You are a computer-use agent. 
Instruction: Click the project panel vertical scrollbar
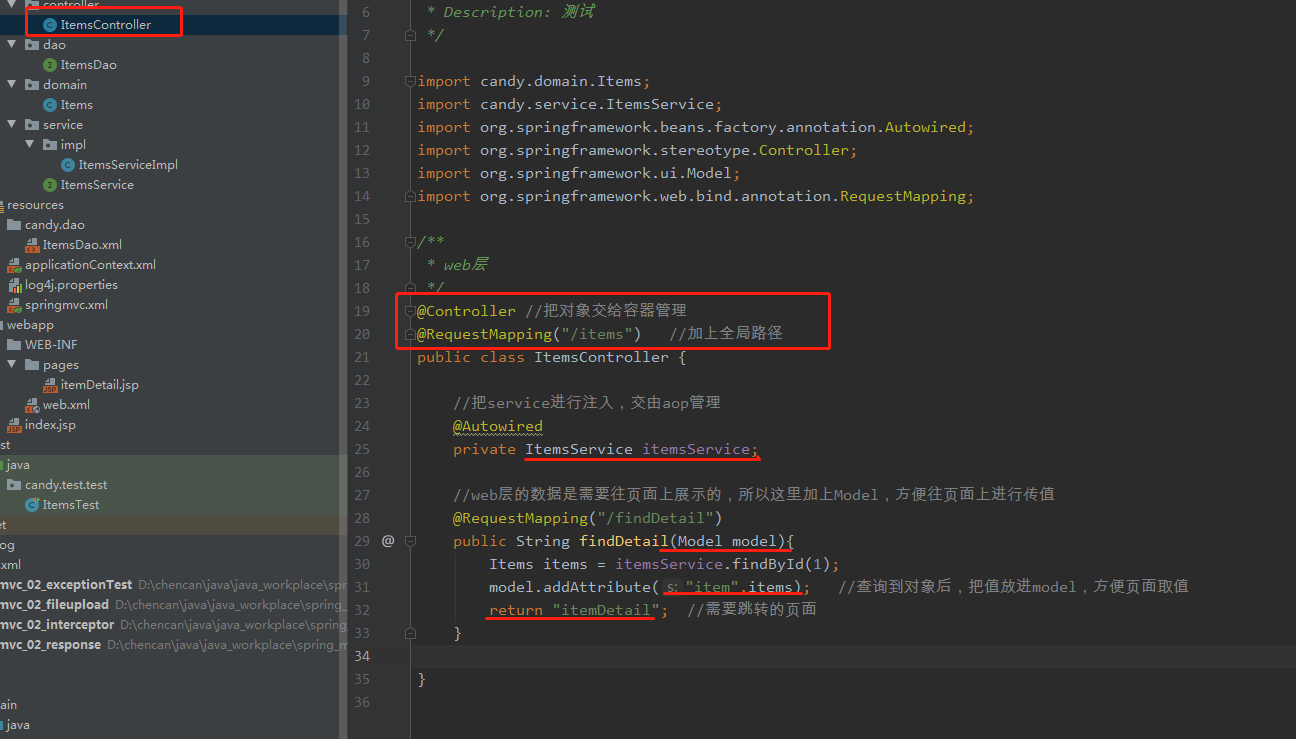[343, 370]
